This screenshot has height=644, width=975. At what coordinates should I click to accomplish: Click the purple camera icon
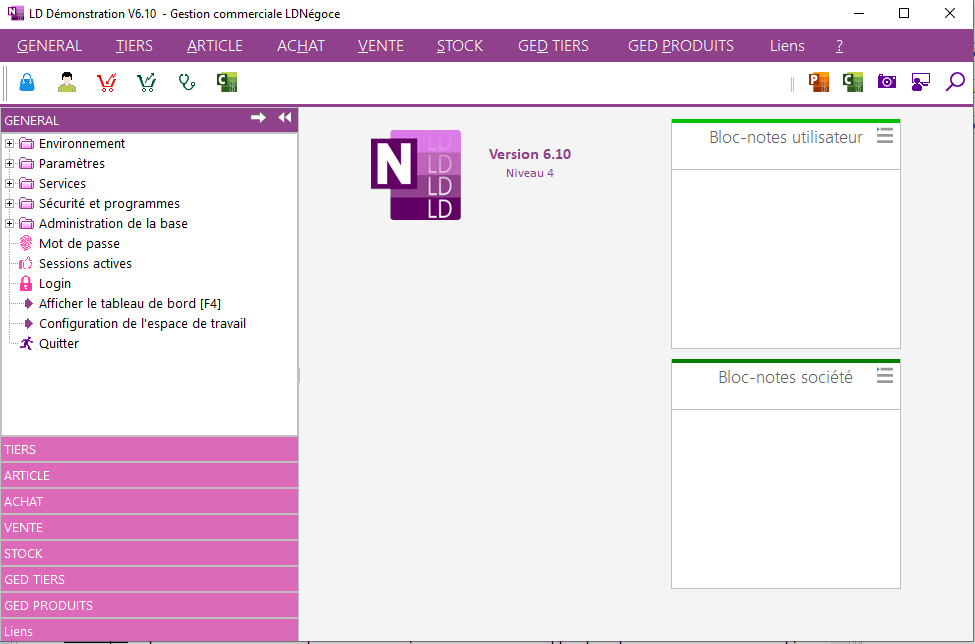click(887, 82)
